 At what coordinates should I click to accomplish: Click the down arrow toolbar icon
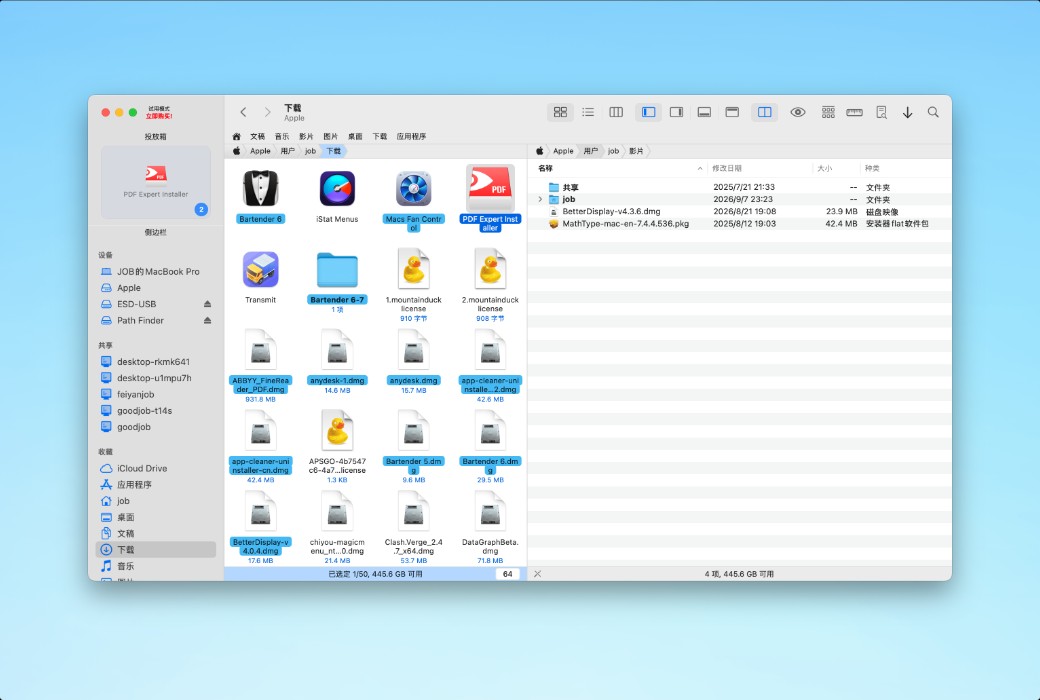[907, 113]
